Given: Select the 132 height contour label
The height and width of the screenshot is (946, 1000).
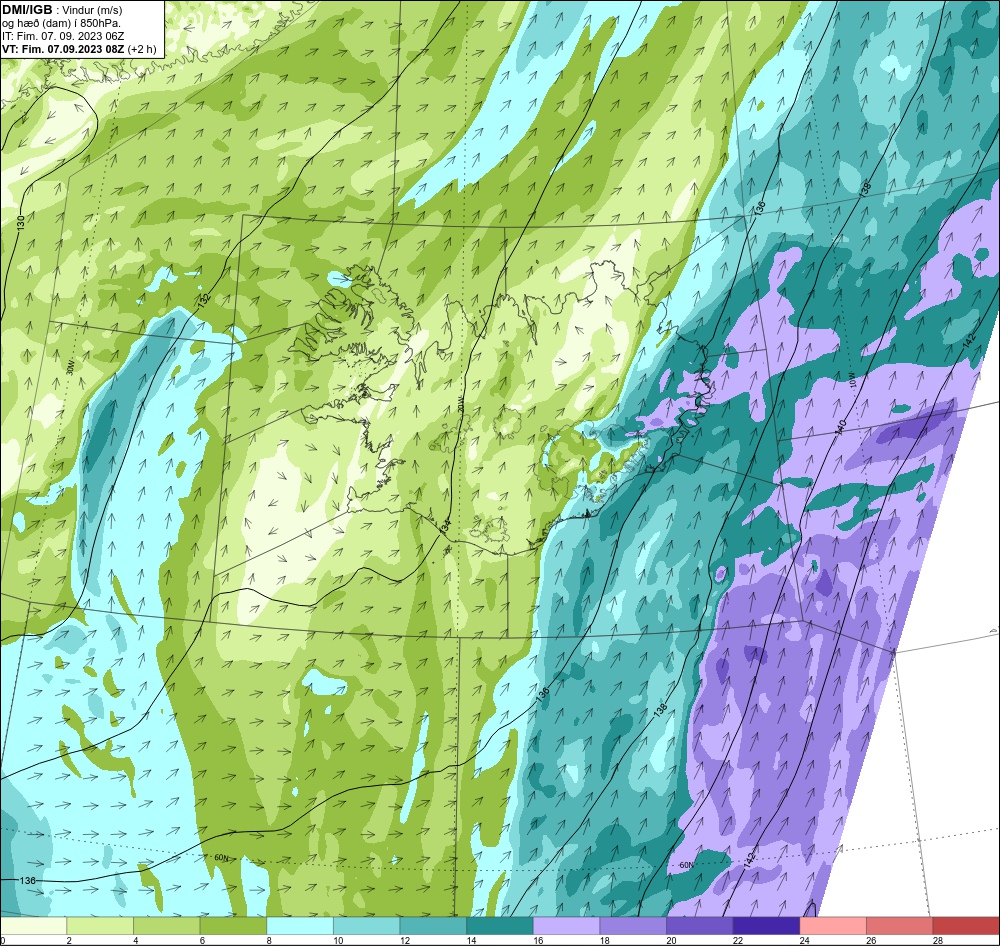Looking at the screenshot, I should pyautogui.click(x=203, y=302).
